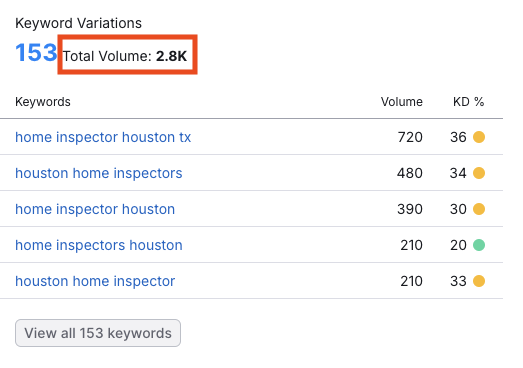Image resolution: width=523 pixels, height=368 pixels.
Task: Click KD value 33
Action: click(x=458, y=281)
